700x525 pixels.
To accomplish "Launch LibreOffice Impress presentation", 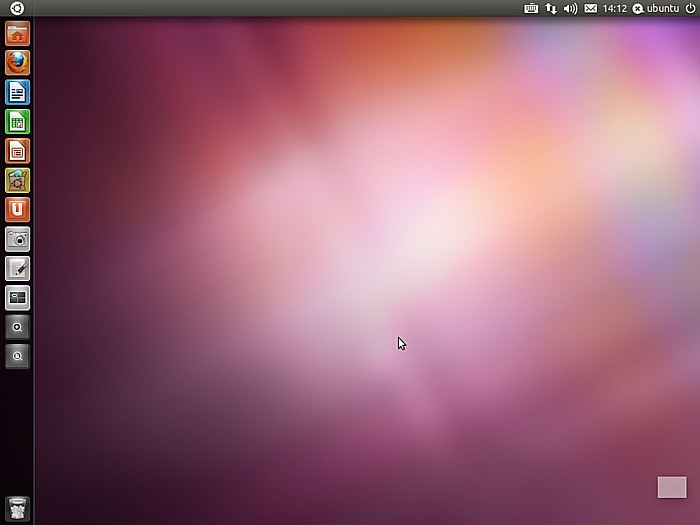I will (17, 151).
